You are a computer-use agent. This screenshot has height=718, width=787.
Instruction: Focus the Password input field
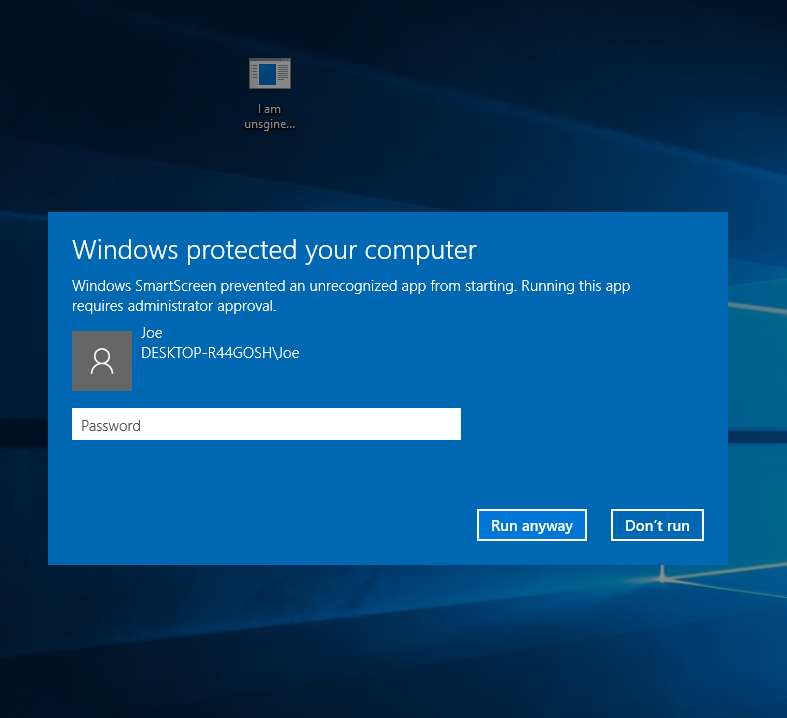[x=266, y=424]
